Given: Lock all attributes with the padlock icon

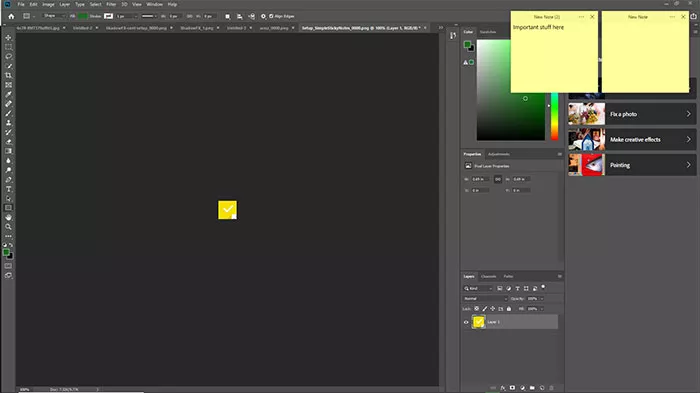Looking at the screenshot, I should click(x=508, y=309).
